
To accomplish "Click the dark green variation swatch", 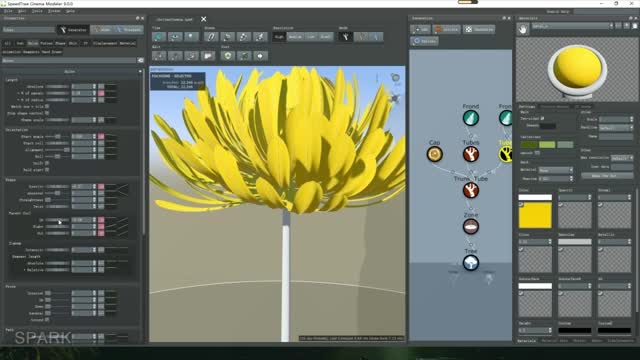I will (529, 144).
